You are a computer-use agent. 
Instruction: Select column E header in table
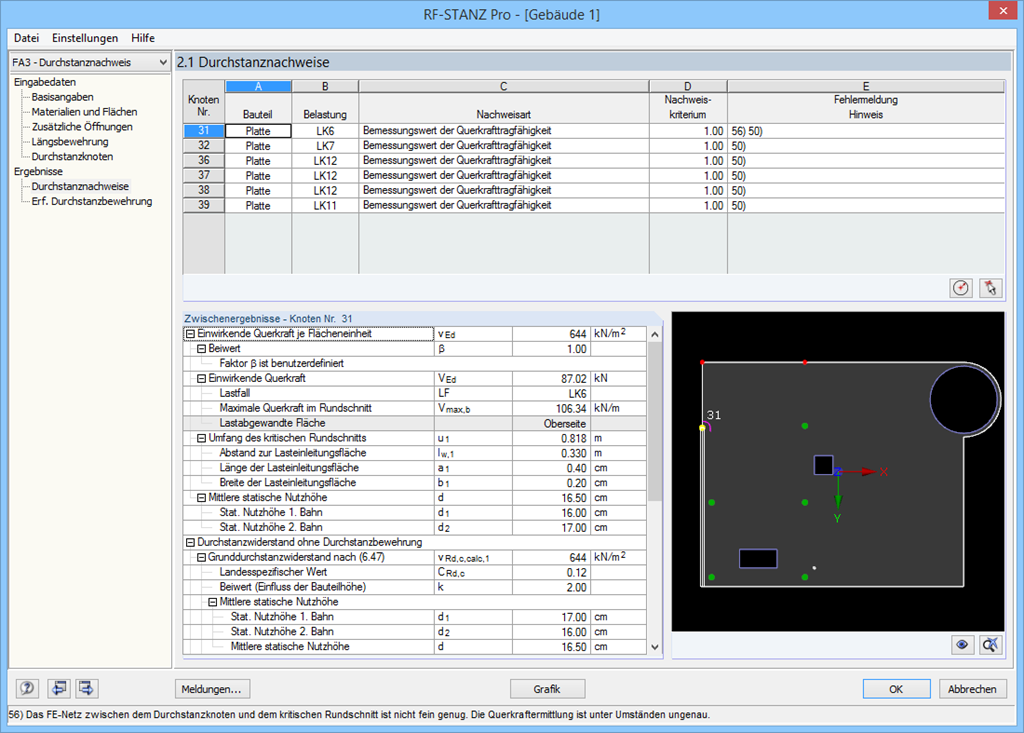[x=865, y=86]
